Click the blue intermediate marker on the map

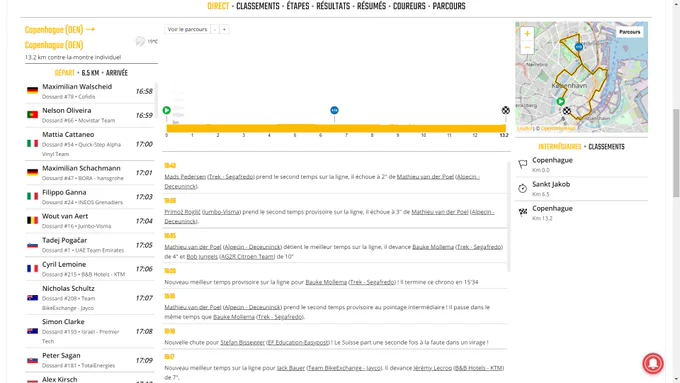coord(579,46)
